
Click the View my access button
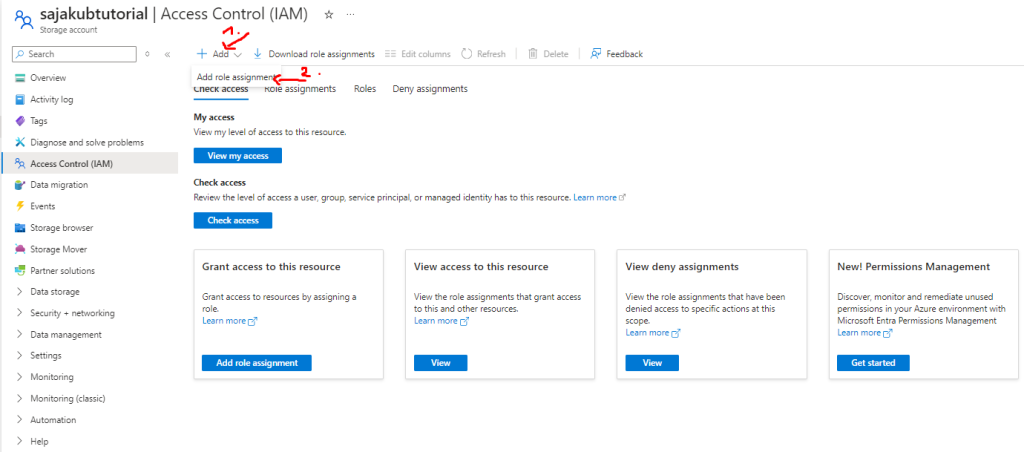click(x=238, y=155)
